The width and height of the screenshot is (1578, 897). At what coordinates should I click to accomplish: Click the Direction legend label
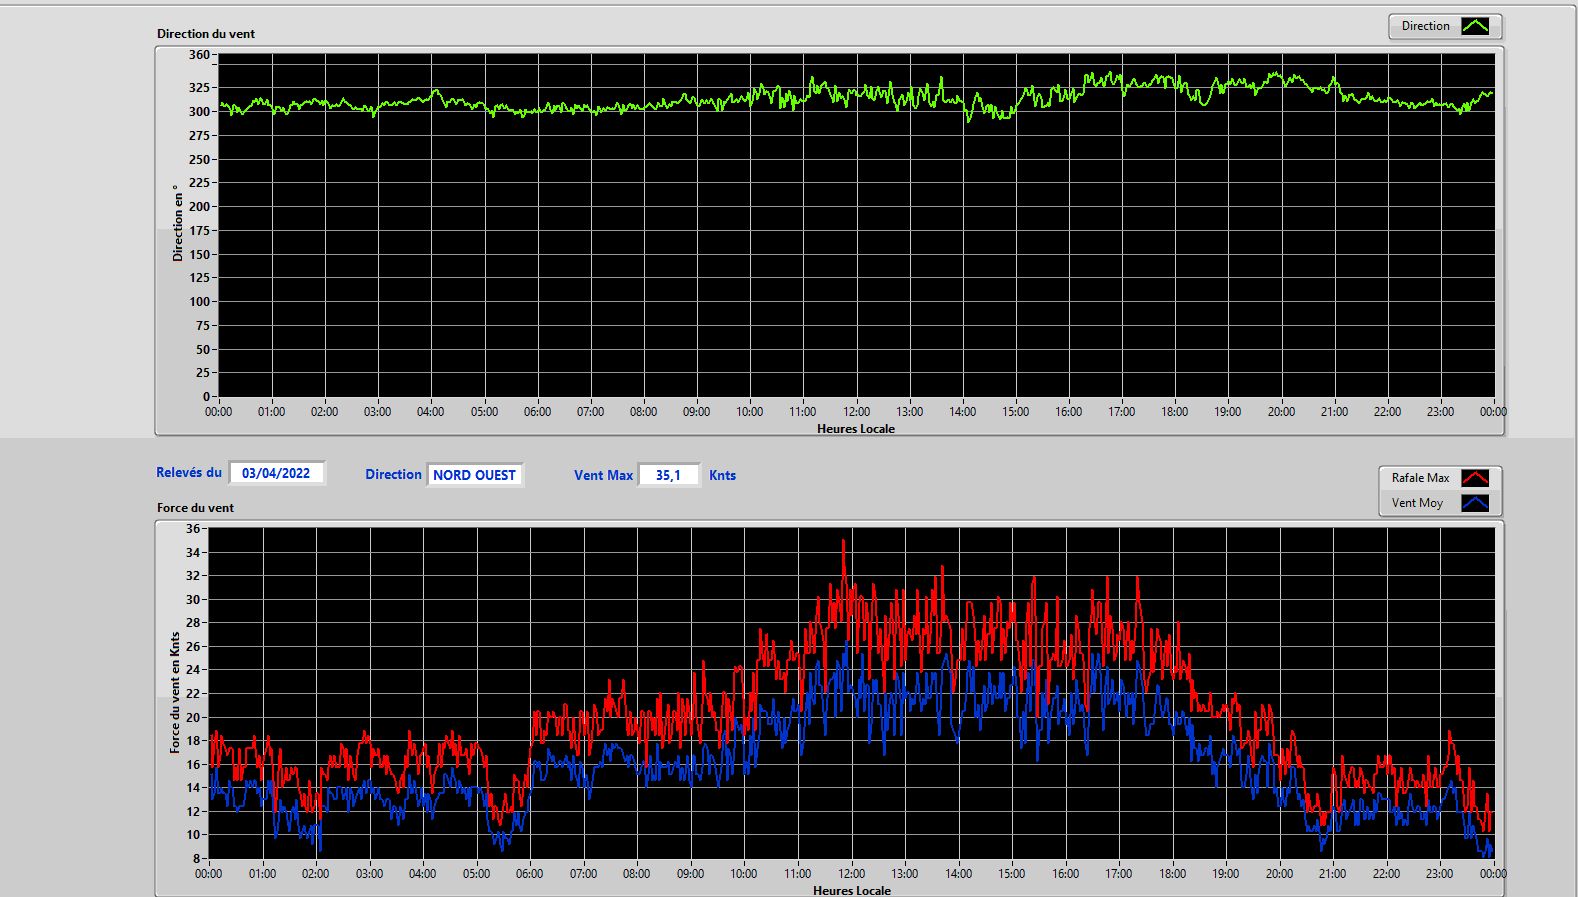tap(1425, 26)
